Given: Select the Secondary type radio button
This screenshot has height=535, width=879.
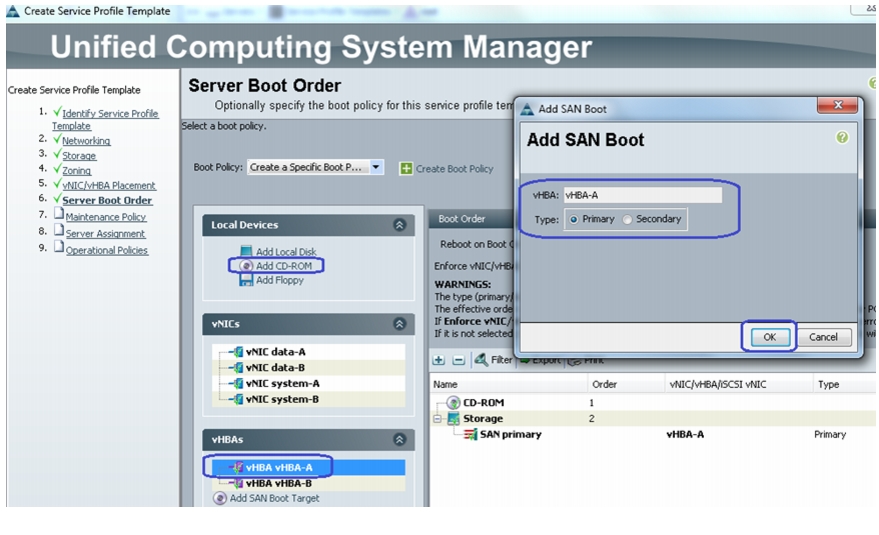Looking at the screenshot, I should click(x=627, y=219).
